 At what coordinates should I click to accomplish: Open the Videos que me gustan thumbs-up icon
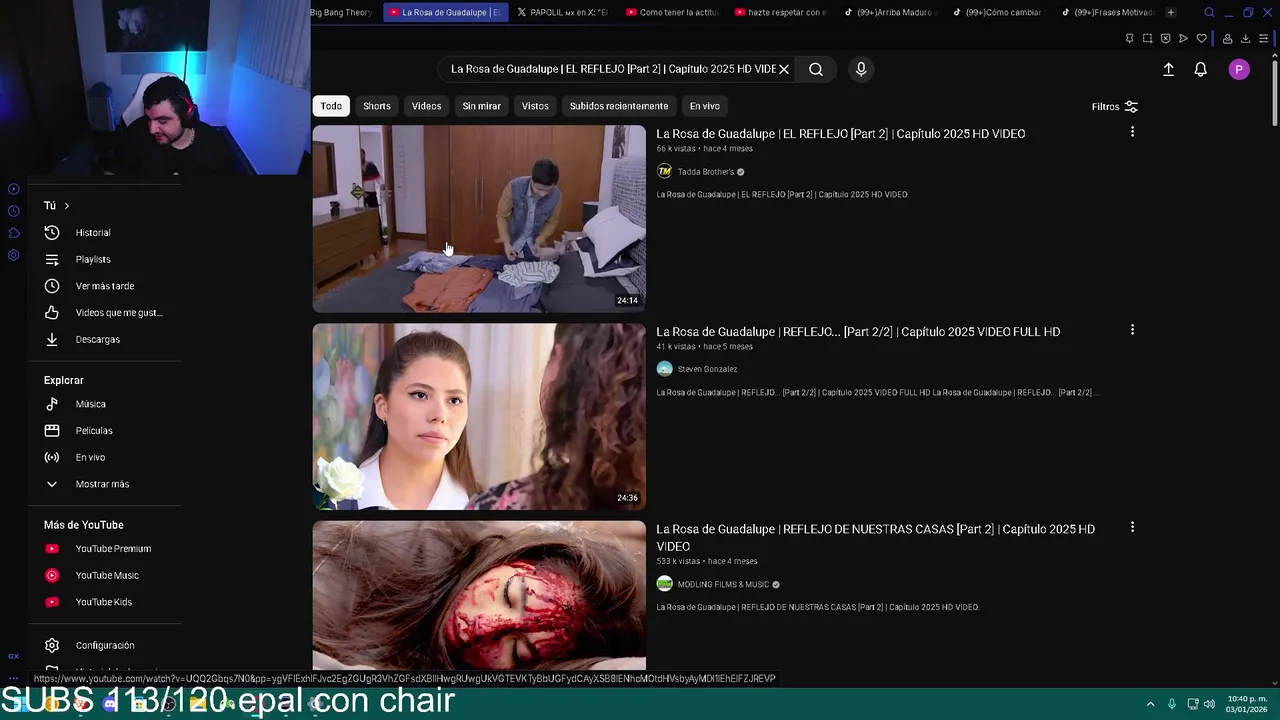[52, 313]
